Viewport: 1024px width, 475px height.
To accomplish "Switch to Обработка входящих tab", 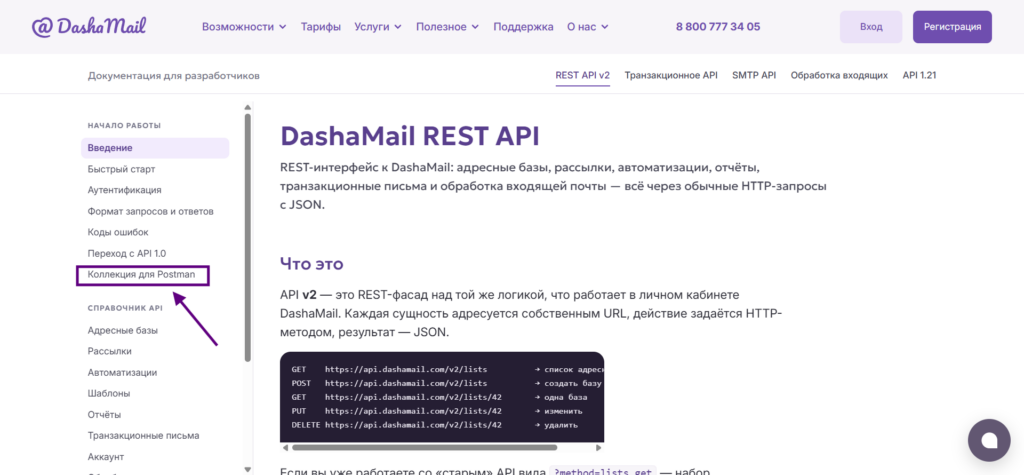I will click(839, 75).
